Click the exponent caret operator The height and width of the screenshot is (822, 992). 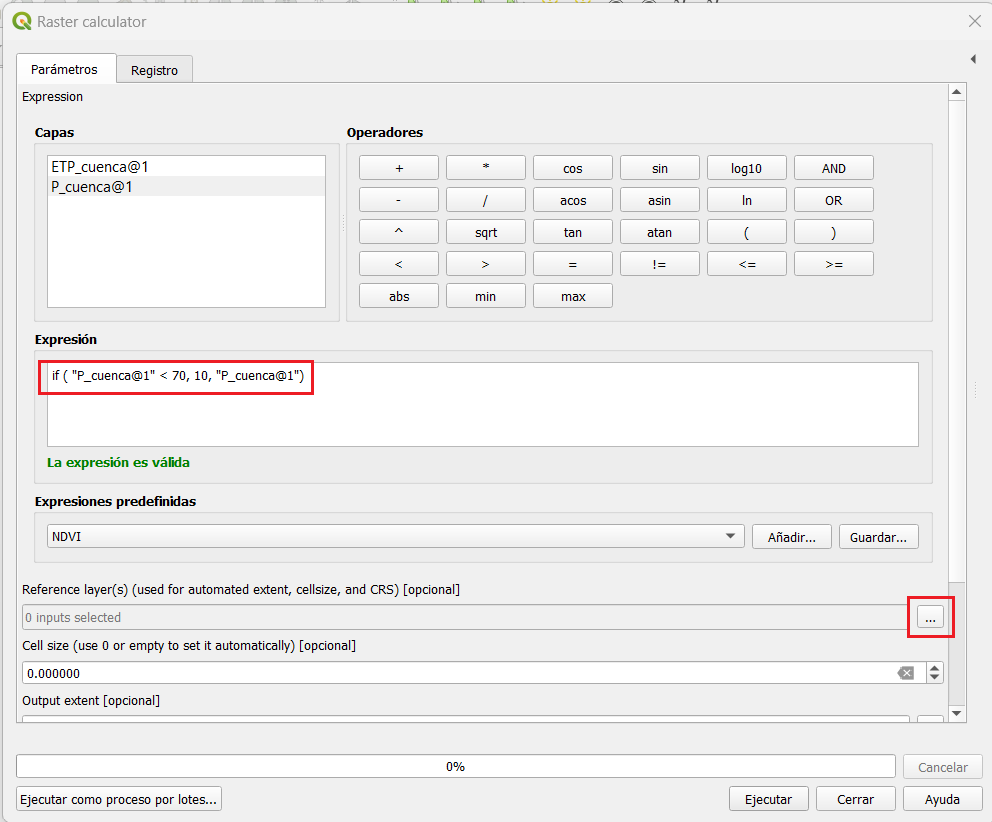(398, 232)
